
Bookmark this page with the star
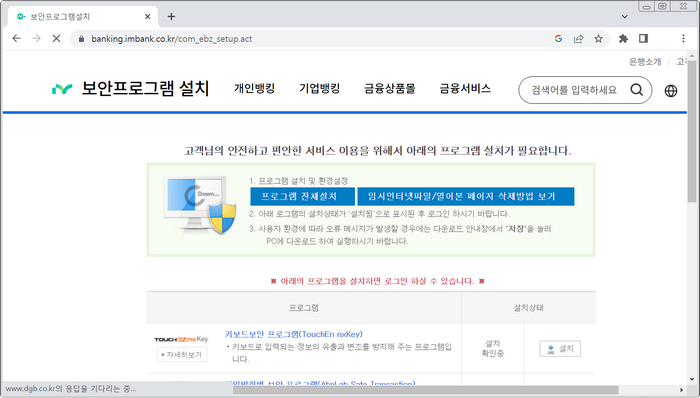click(x=598, y=39)
